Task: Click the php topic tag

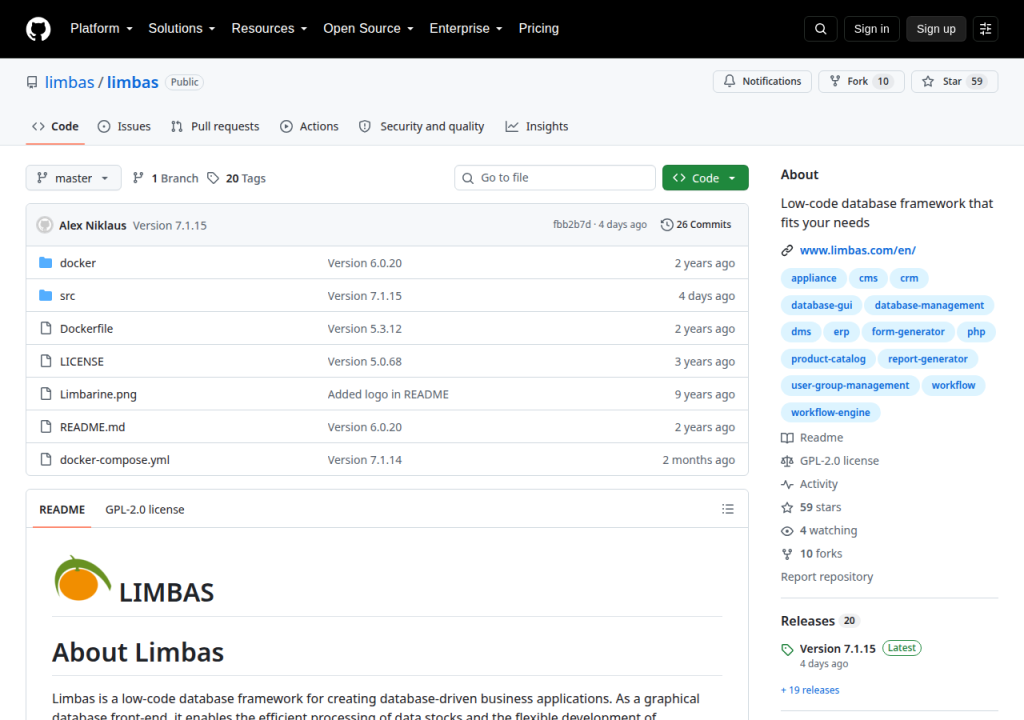Action: point(976,332)
